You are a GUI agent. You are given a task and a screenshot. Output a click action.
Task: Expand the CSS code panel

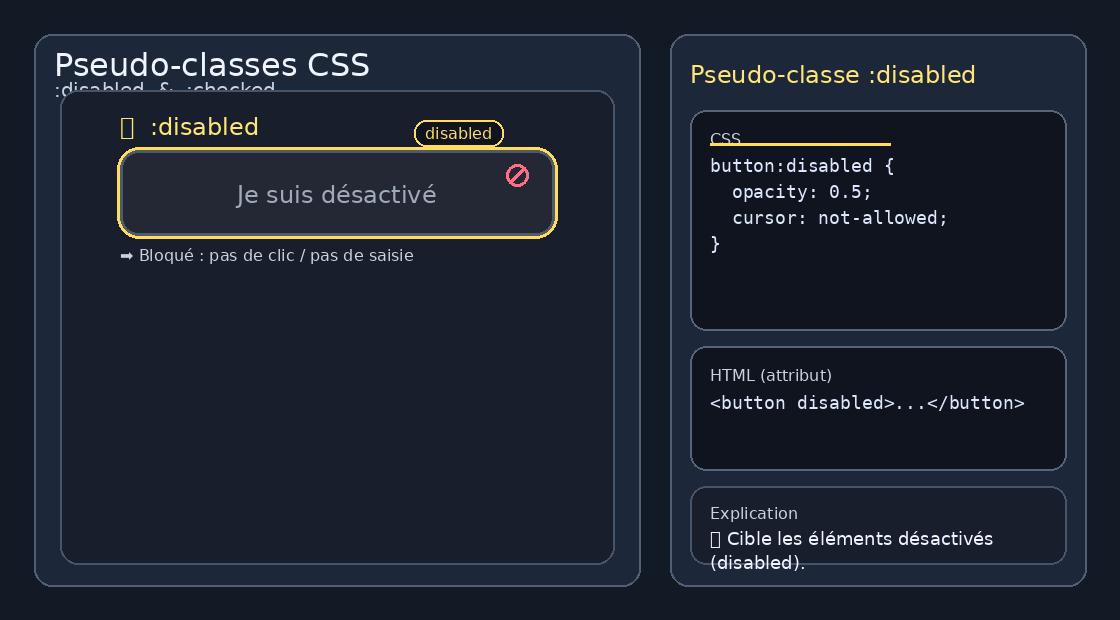878,220
